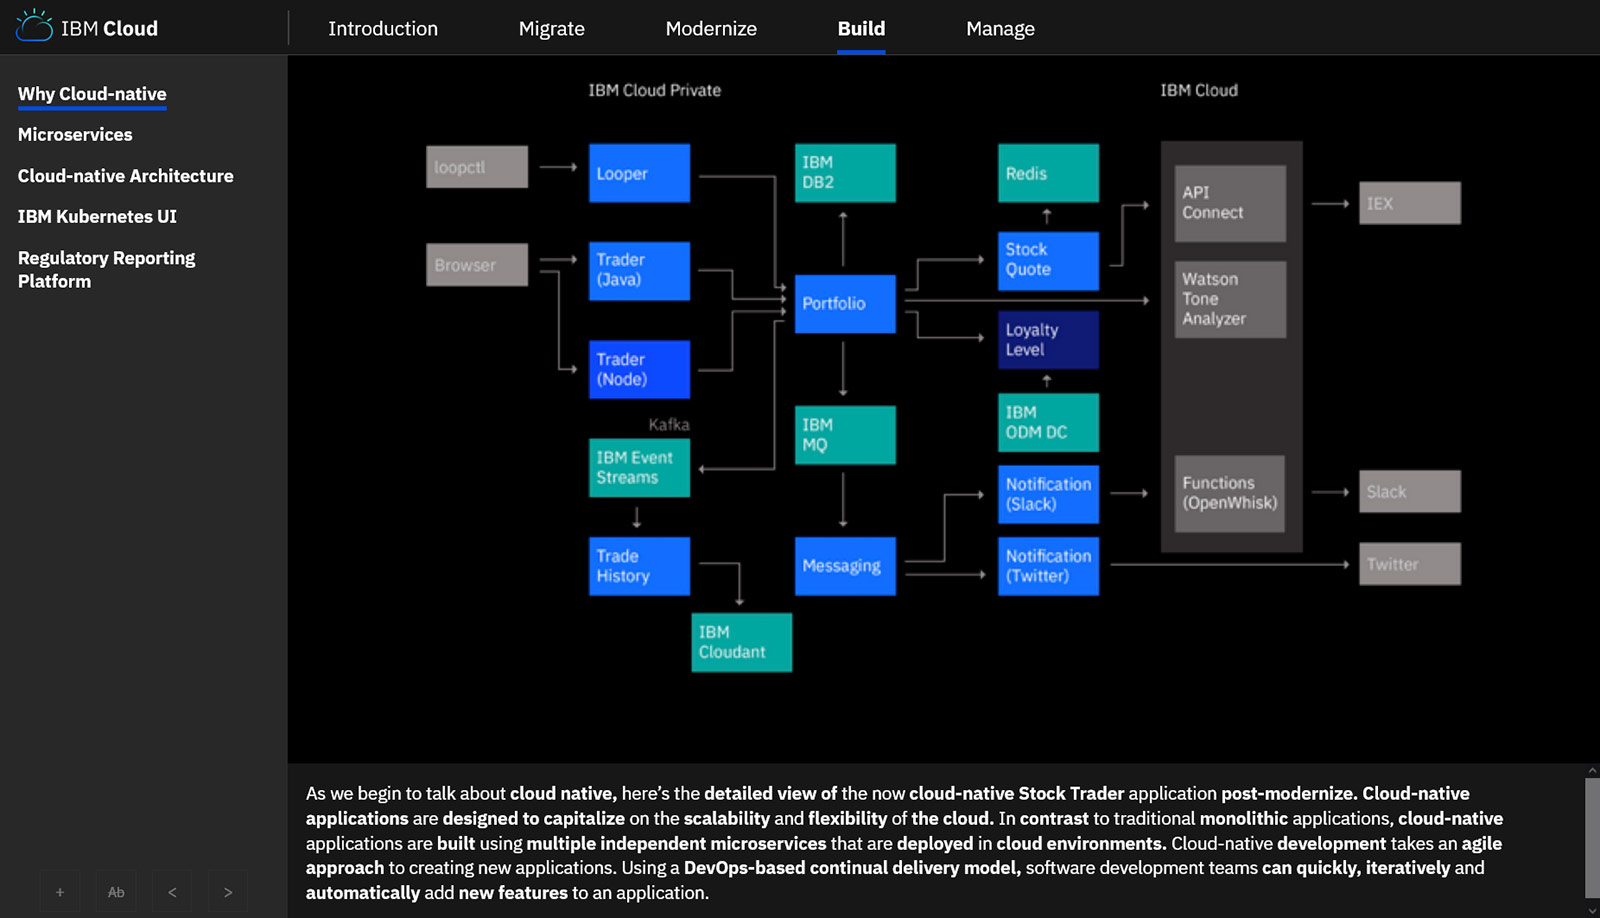Click the IBM Cloud logo icon
Viewport: 1600px width, 918px height.
[x=34, y=26]
